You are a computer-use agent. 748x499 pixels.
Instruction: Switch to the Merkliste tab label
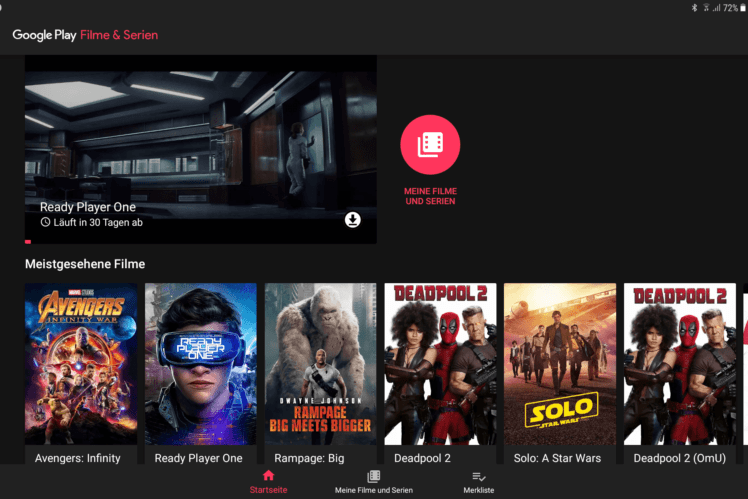point(478,490)
